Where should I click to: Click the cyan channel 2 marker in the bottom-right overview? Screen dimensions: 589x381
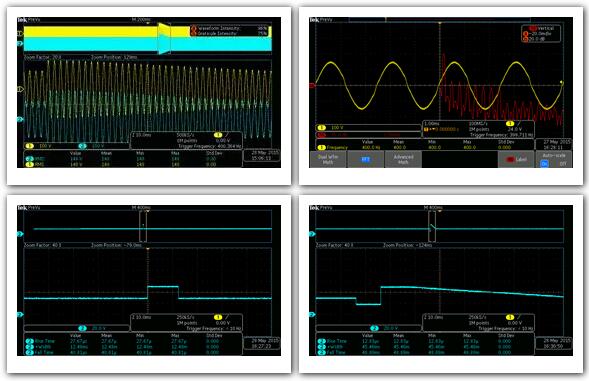point(312,234)
